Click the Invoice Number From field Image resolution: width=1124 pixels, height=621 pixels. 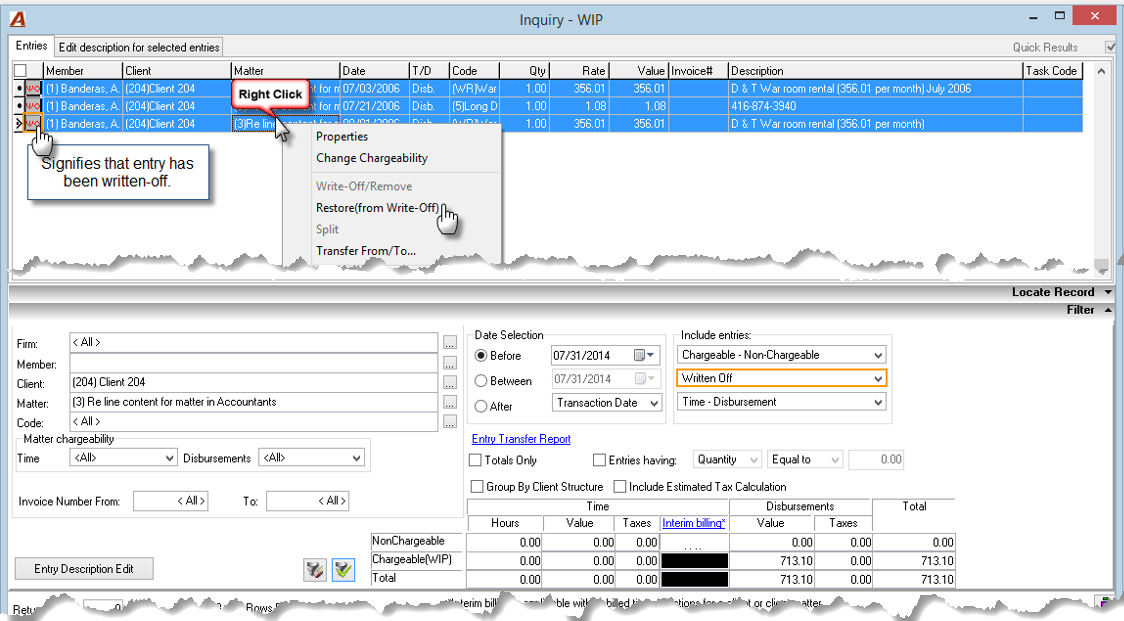point(171,501)
